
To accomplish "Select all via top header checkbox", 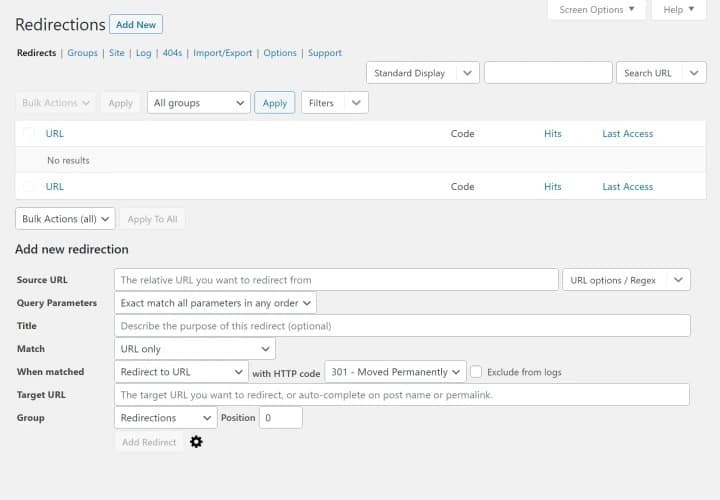I will tap(28, 134).
